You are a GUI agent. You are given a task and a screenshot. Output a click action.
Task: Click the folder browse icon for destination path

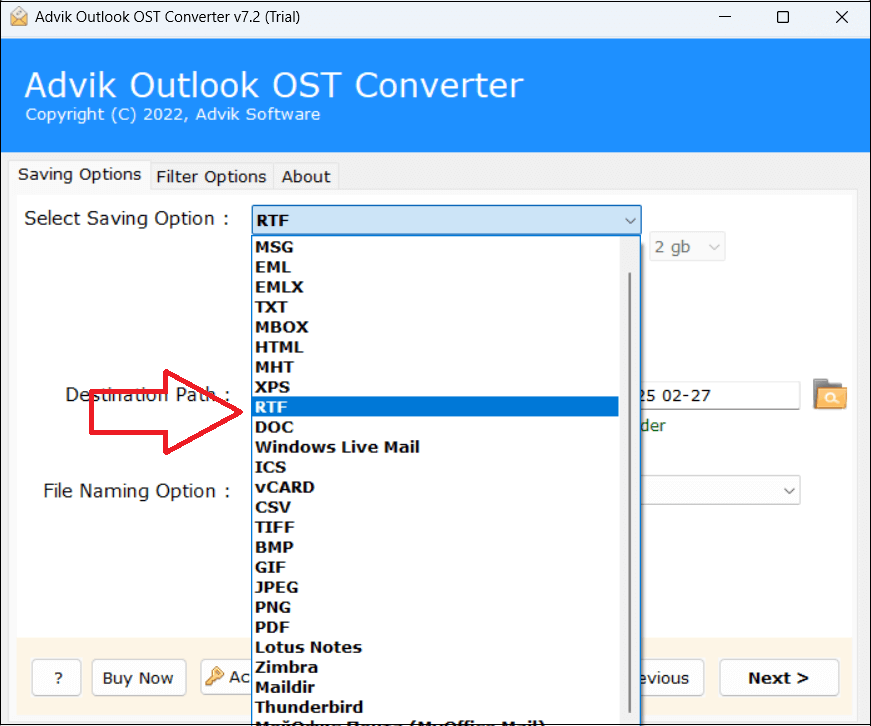click(829, 394)
